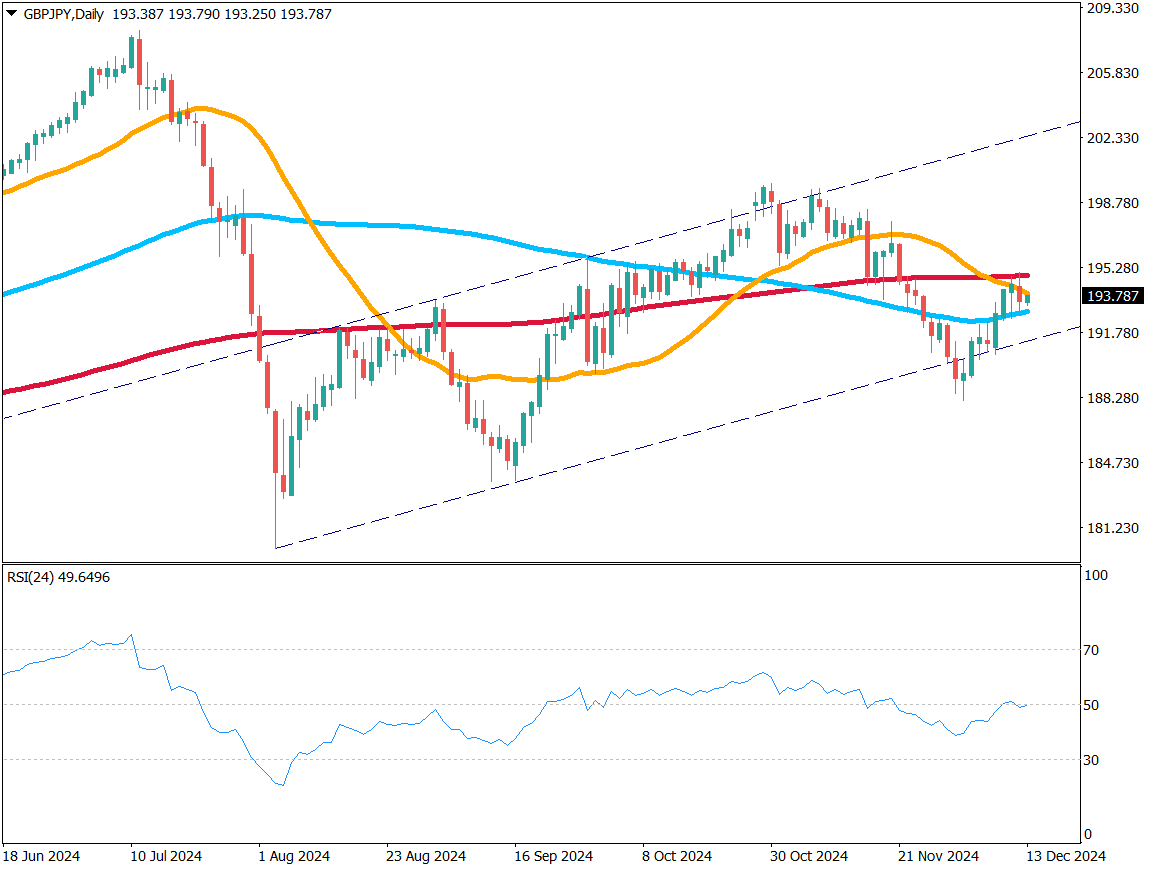
Task: Select the RSI 100 scale label
Action: point(1097,576)
